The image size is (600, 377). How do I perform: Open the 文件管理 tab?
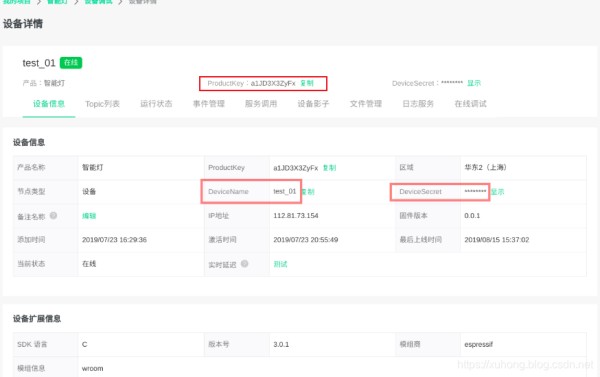point(366,104)
